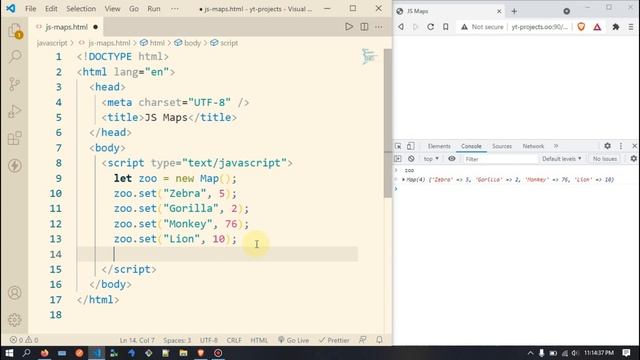Open the Default levels dropdown
Image resolution: width=640 pixels, height=360 pixels.
(562, 159)
